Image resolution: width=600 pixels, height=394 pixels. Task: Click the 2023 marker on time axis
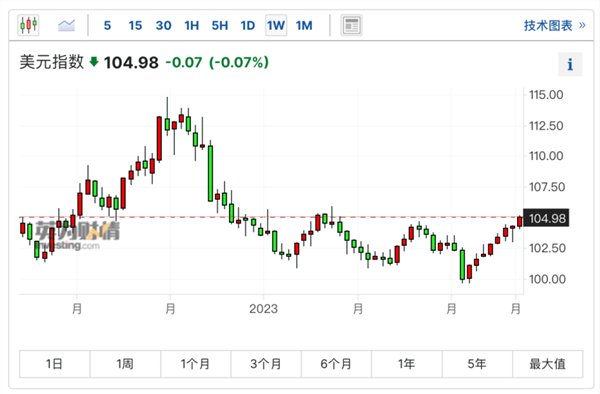263,308
